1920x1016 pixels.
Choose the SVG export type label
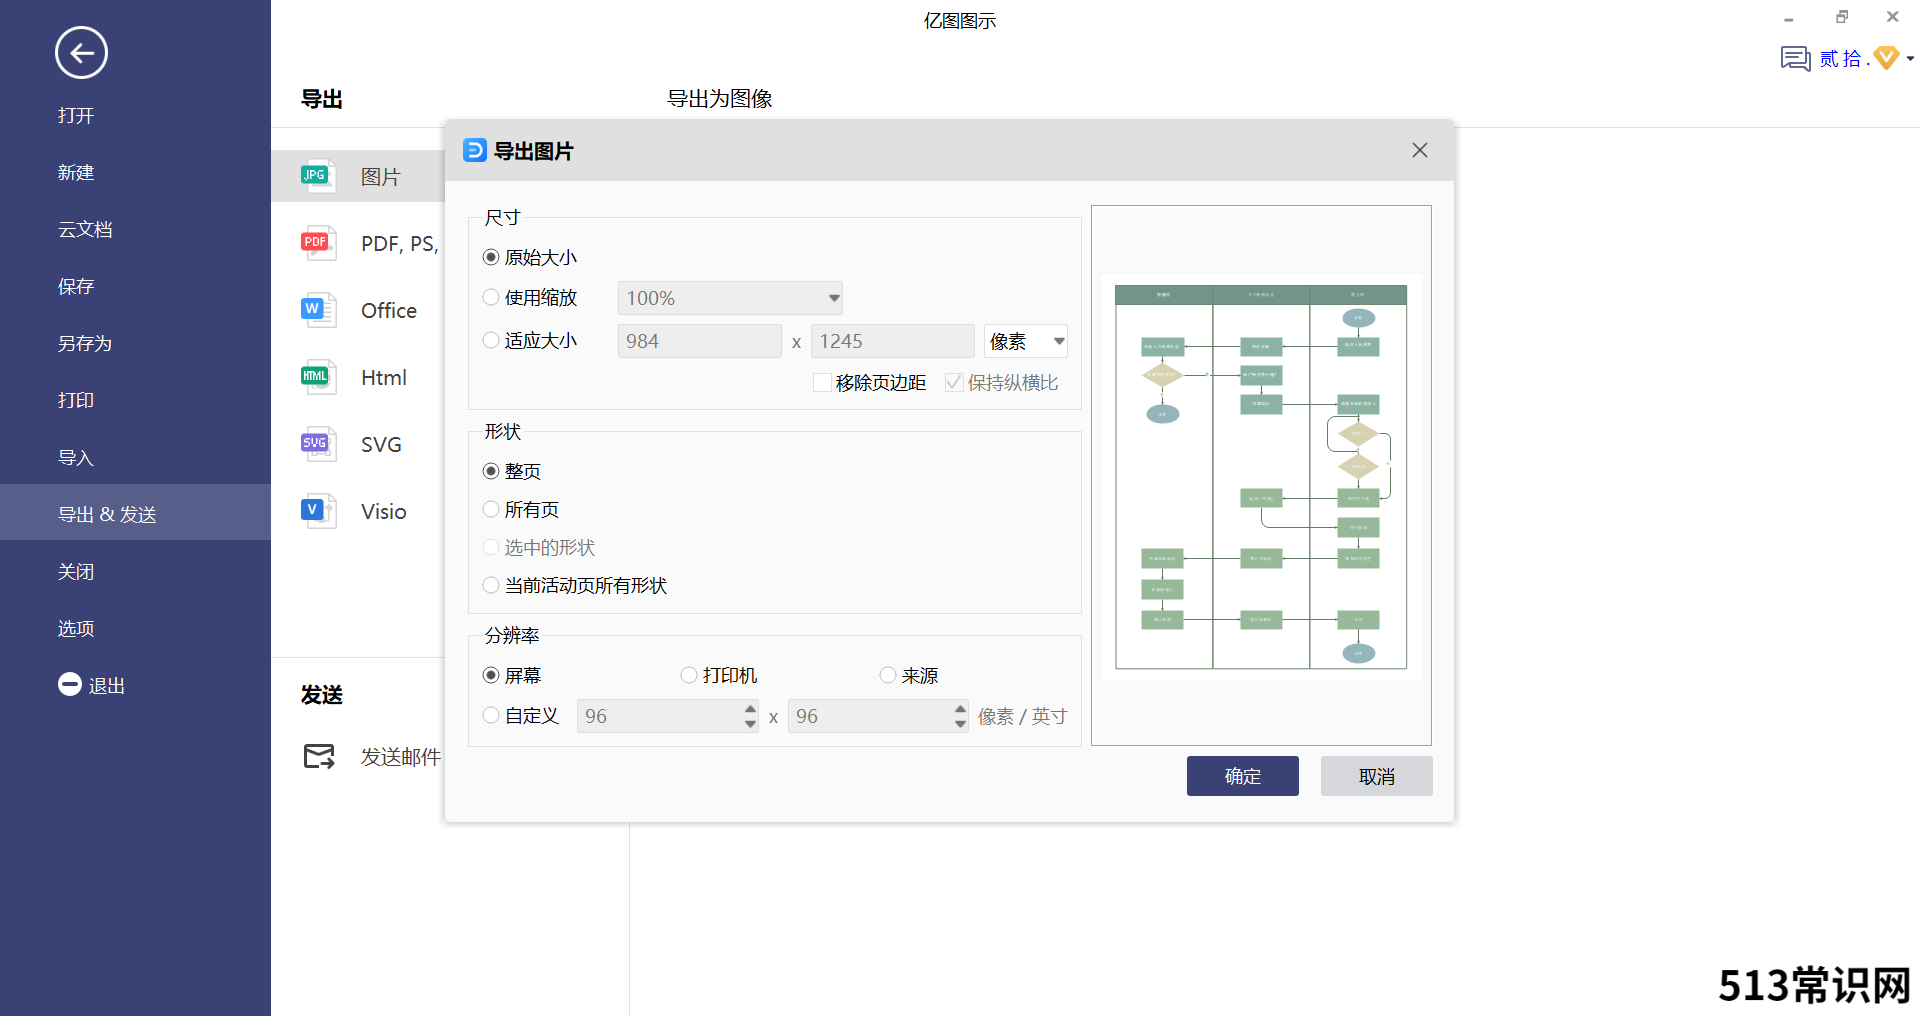[381, 445]
